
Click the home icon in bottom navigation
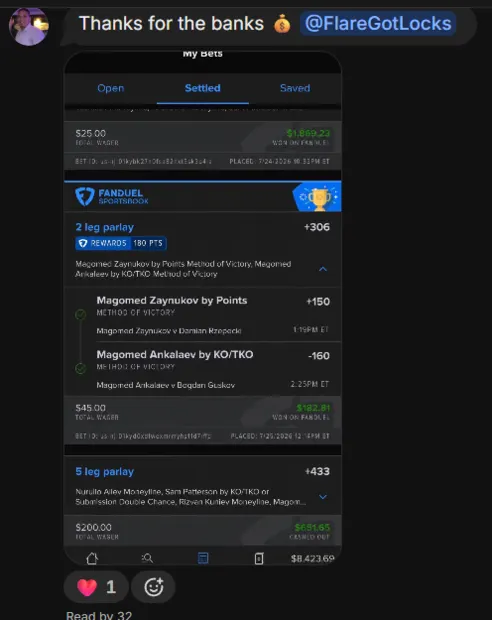click(x=92, y=558)
